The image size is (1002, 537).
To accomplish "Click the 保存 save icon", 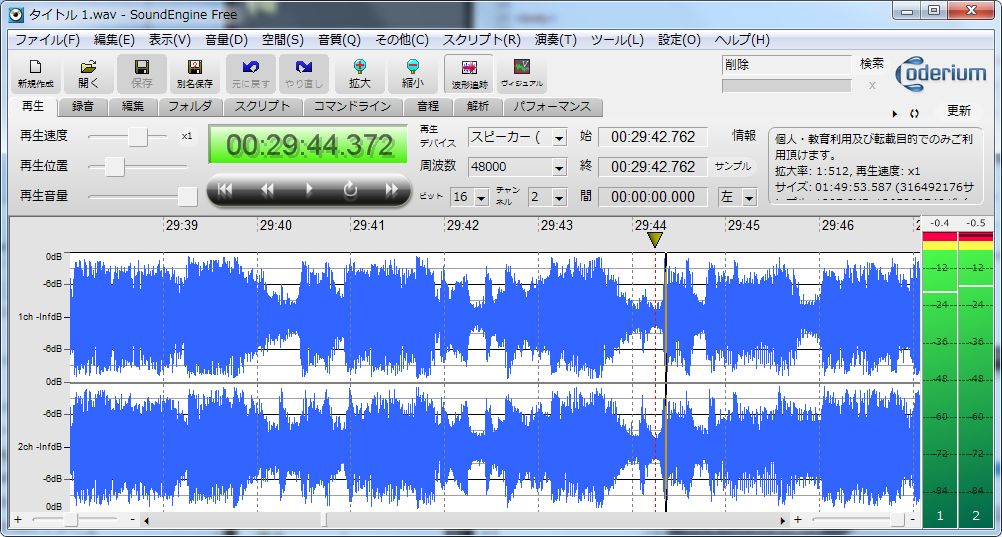I will pos(142,74).
